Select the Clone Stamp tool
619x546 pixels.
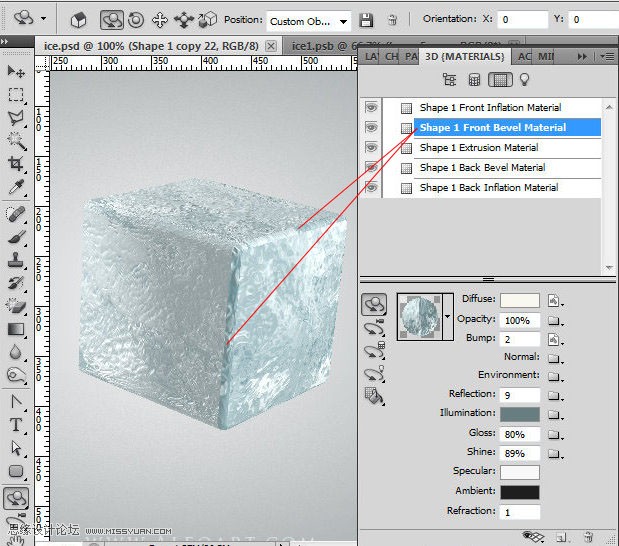tap(16, 260)
